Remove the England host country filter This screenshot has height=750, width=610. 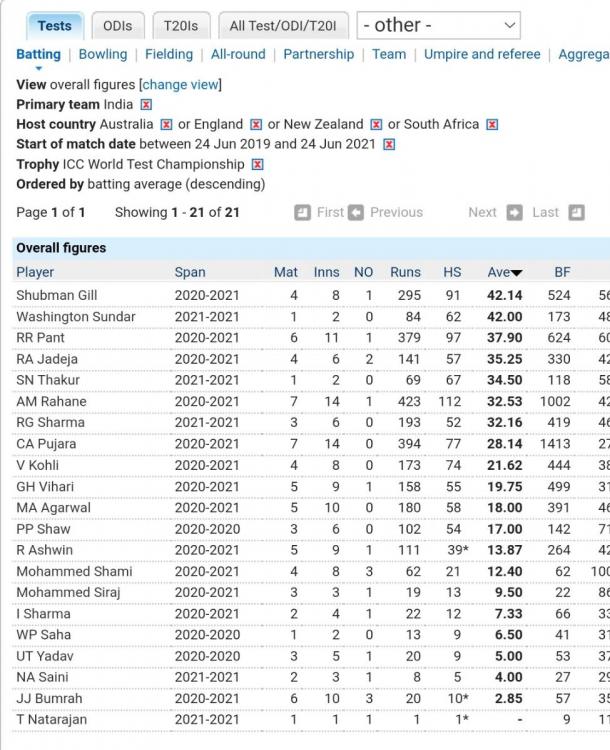[x=256, y=124]
